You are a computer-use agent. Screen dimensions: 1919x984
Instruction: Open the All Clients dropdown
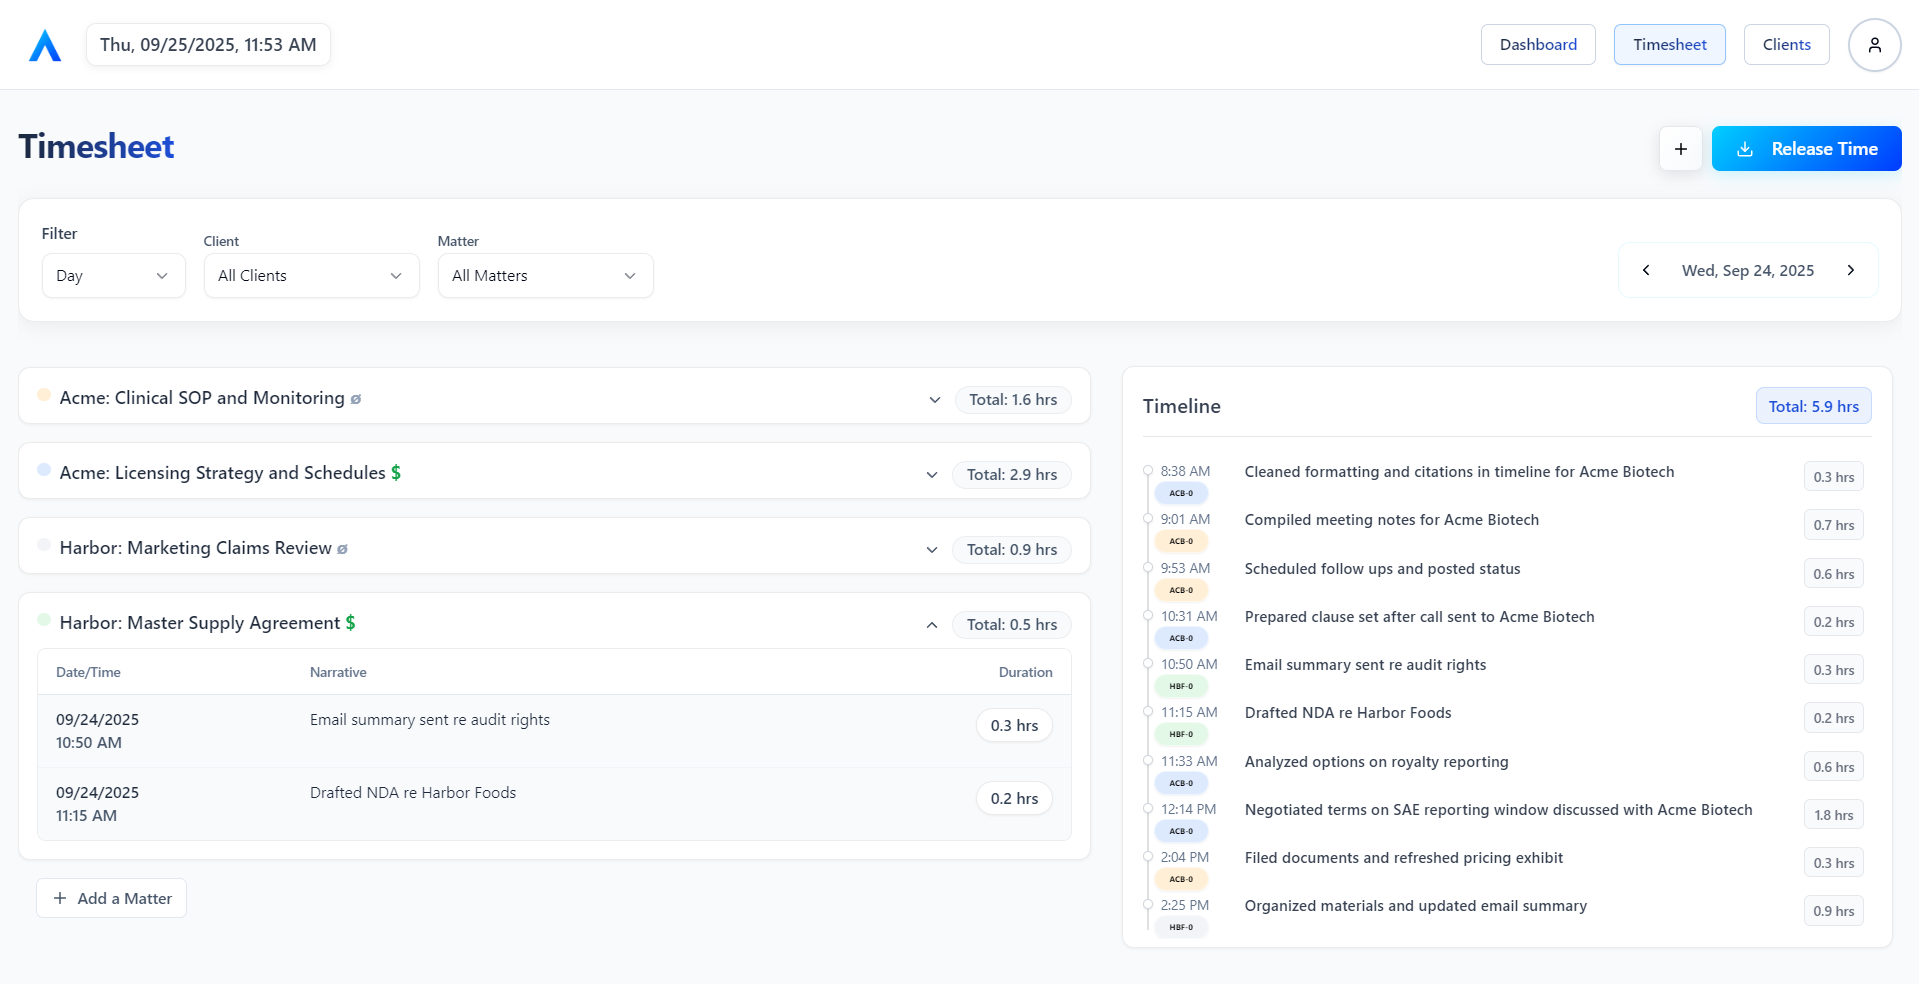coord(311,276)
